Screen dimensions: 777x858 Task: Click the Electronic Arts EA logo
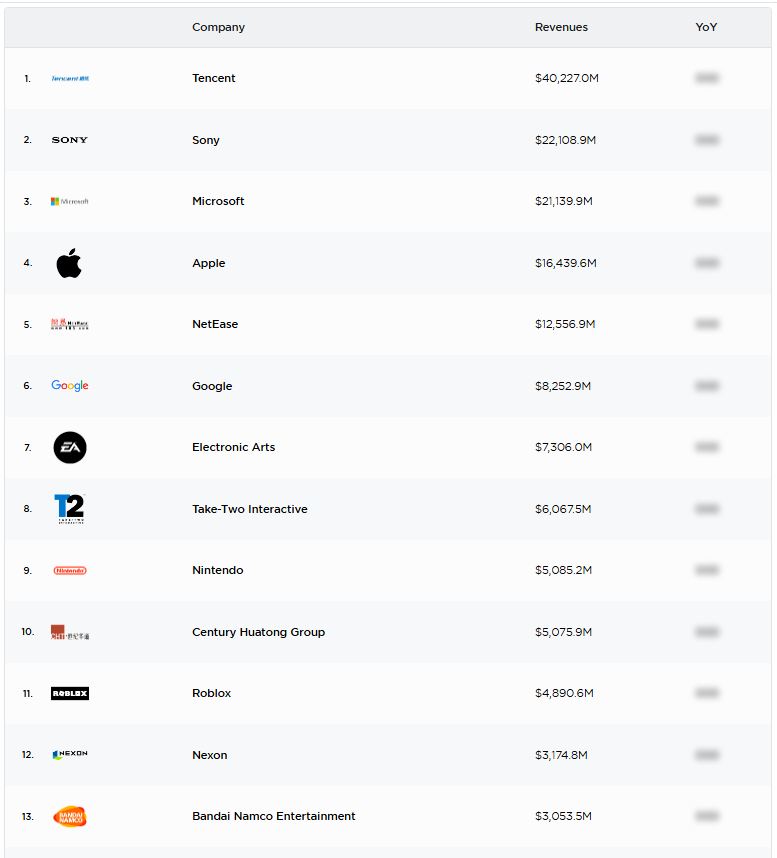70,448
